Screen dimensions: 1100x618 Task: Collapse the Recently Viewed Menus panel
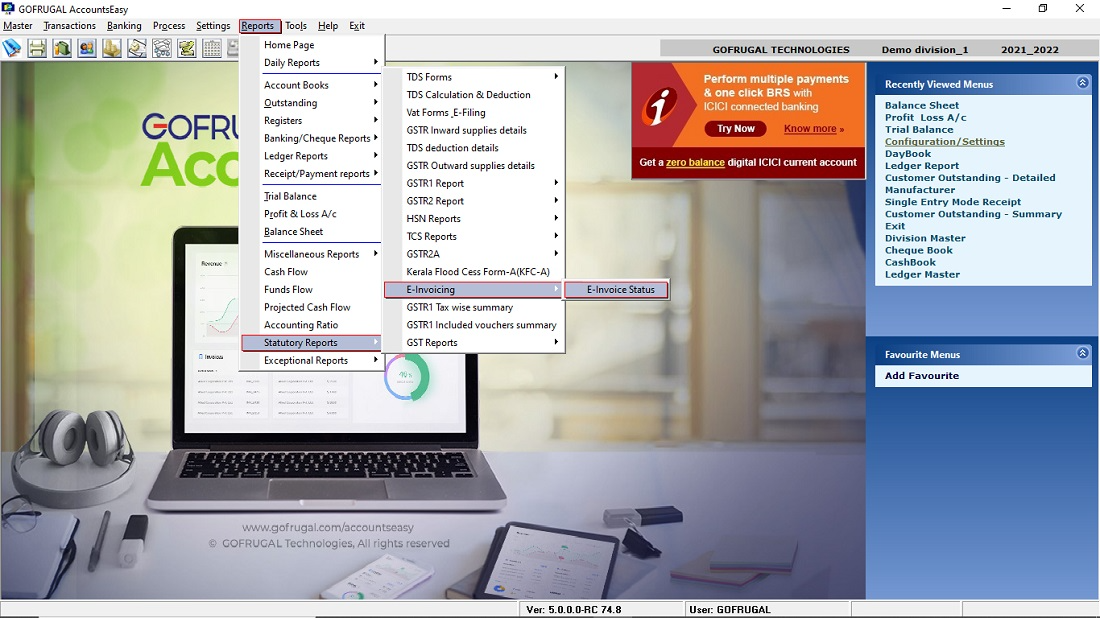point(1082,83)
